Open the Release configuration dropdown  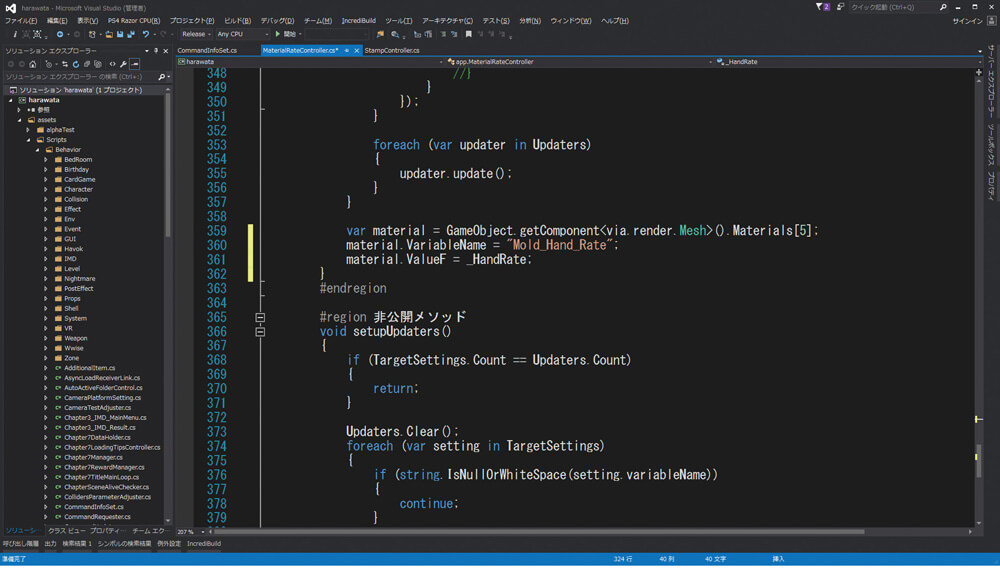click(x=196, y=34)
